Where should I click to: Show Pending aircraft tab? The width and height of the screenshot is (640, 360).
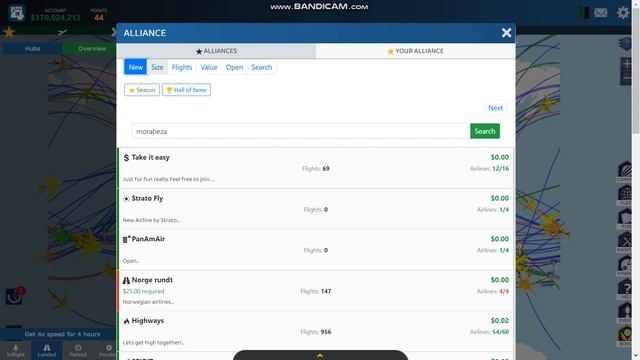coord(107,351)
